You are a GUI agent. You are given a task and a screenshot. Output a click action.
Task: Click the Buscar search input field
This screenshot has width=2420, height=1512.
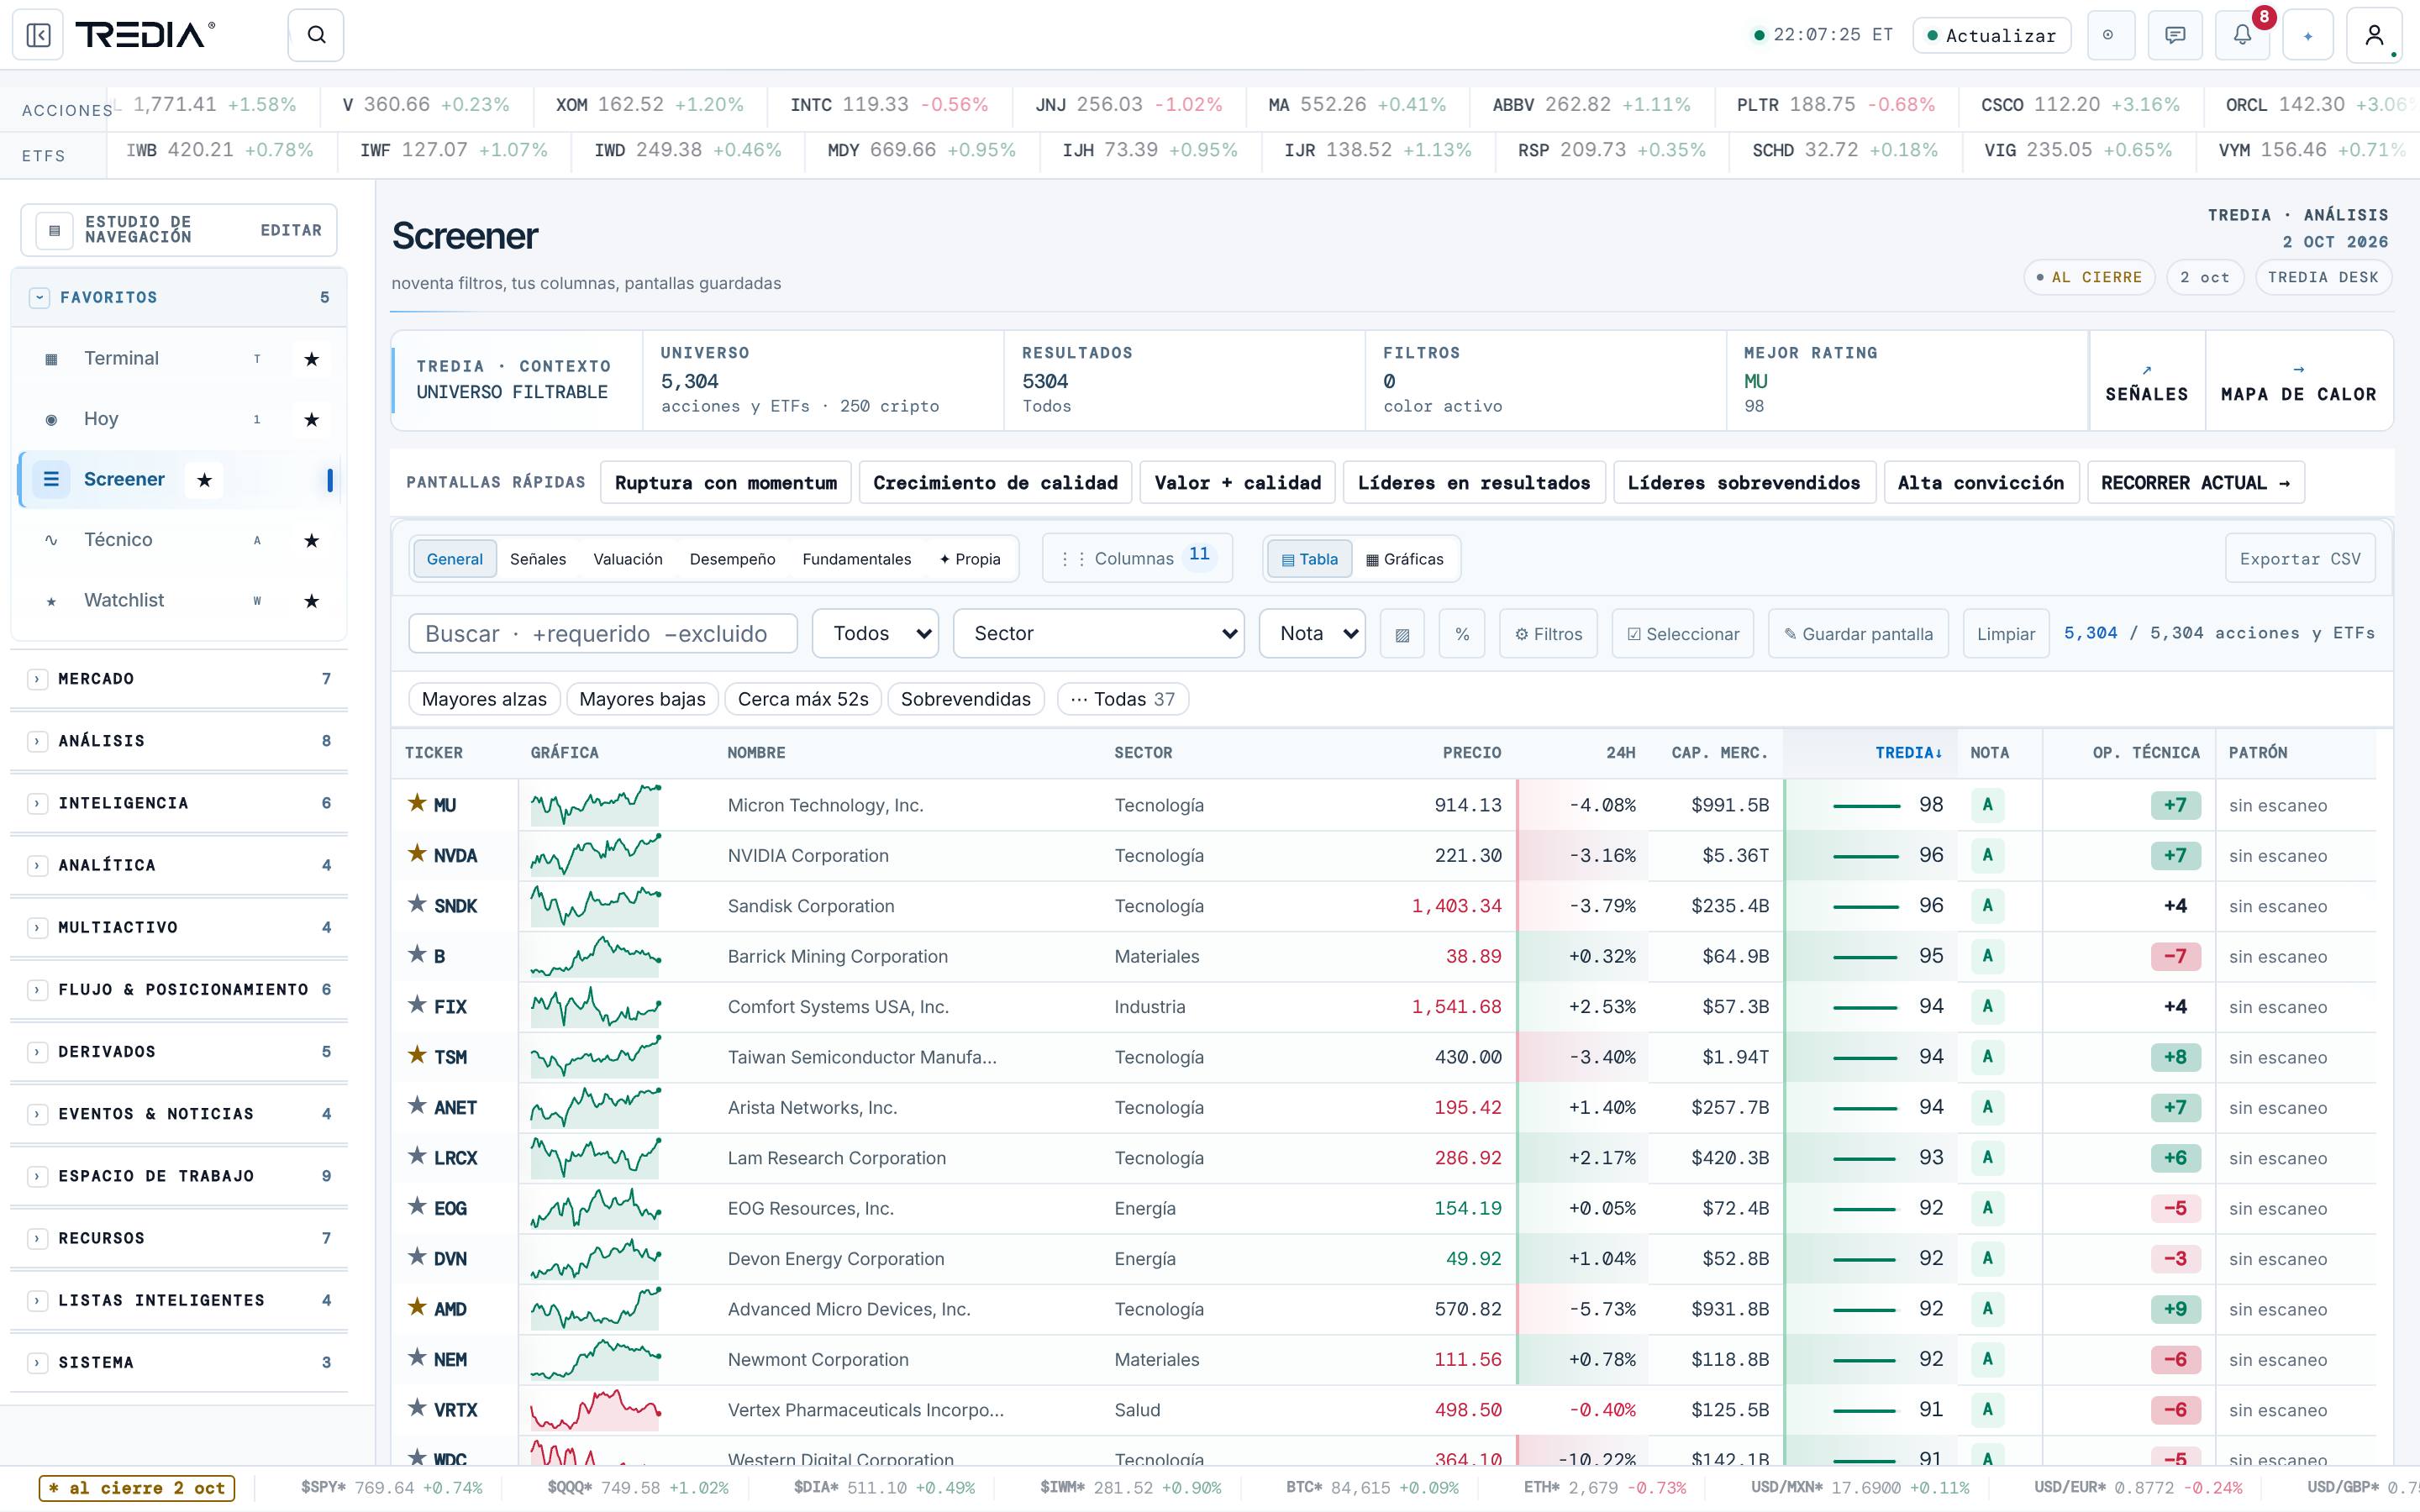pos(603,634)
